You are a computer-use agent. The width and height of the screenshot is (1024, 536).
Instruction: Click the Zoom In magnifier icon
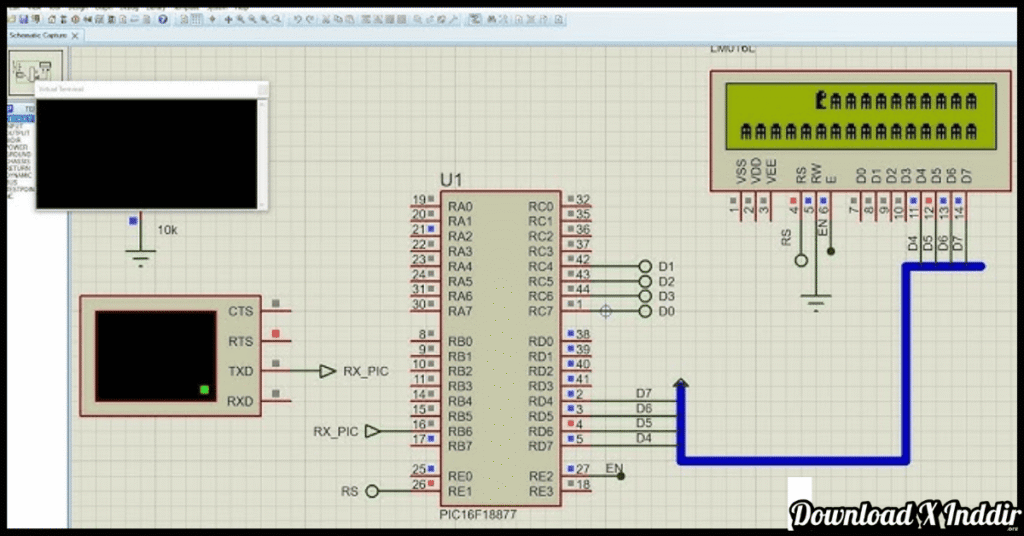pyautogui.click(x=241, y=19)
